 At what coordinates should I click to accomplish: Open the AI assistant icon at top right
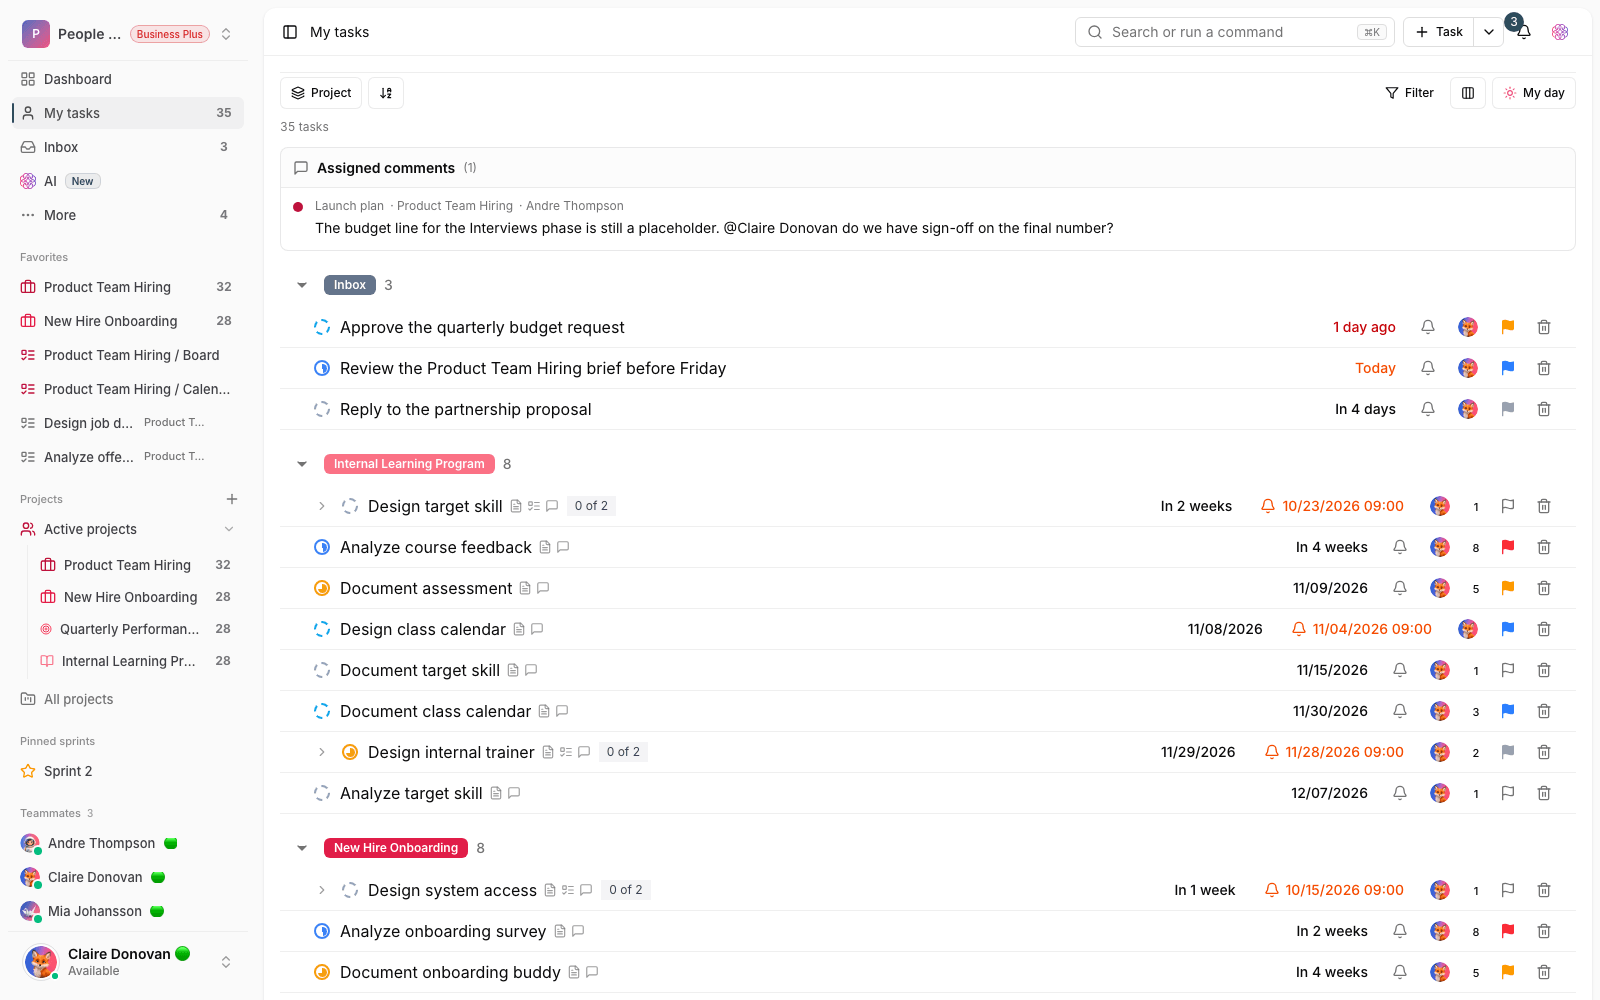(x=1560, y=32)
